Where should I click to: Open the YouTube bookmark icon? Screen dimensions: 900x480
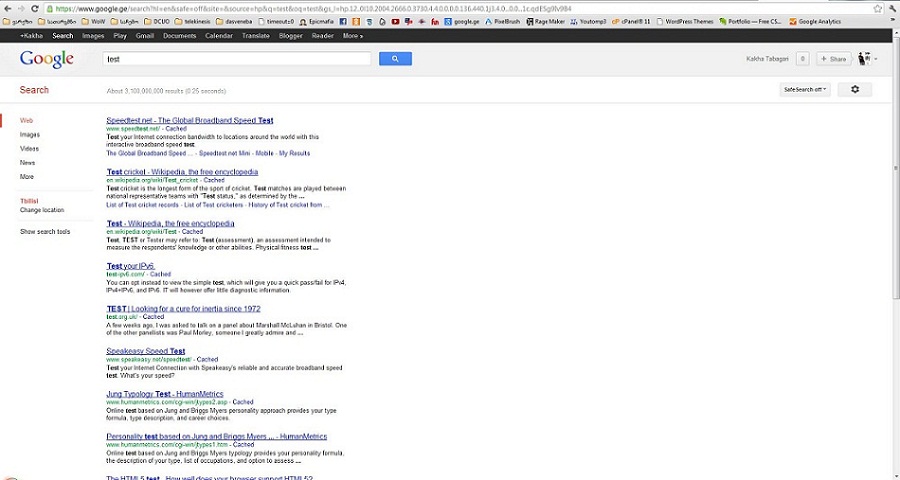click(x=395, y=22)
